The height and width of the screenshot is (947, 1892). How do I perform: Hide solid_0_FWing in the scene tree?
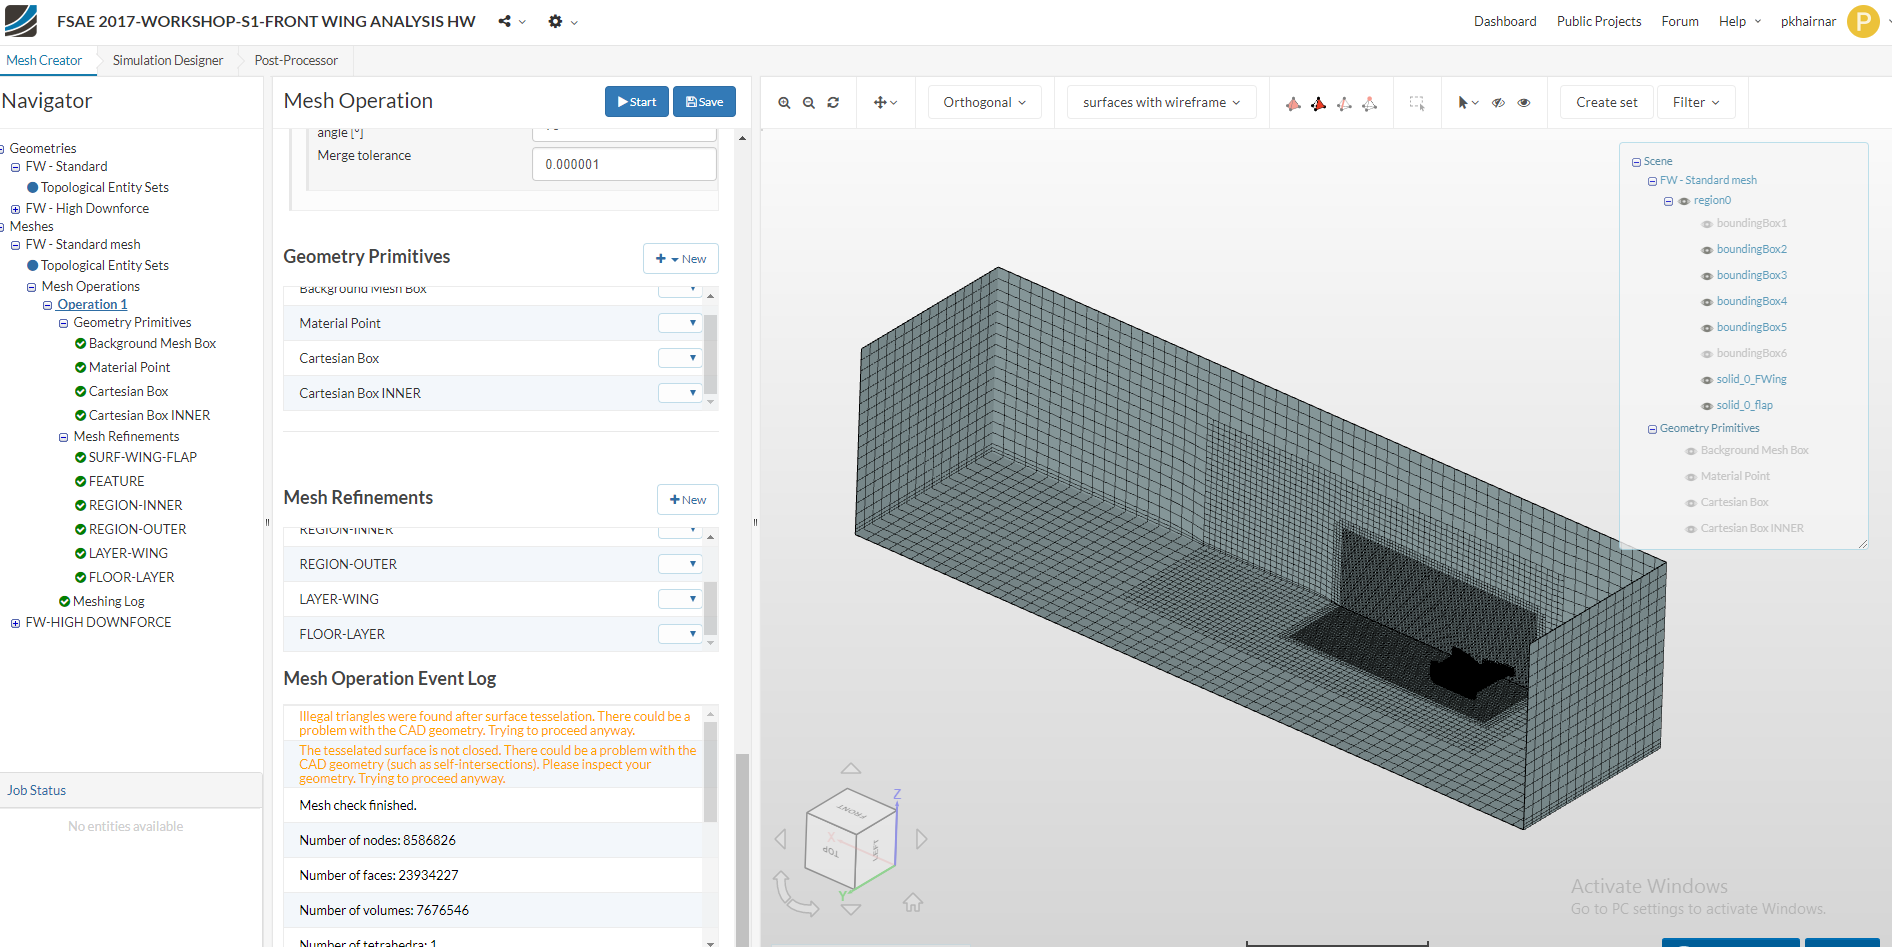pos(1707,380)
